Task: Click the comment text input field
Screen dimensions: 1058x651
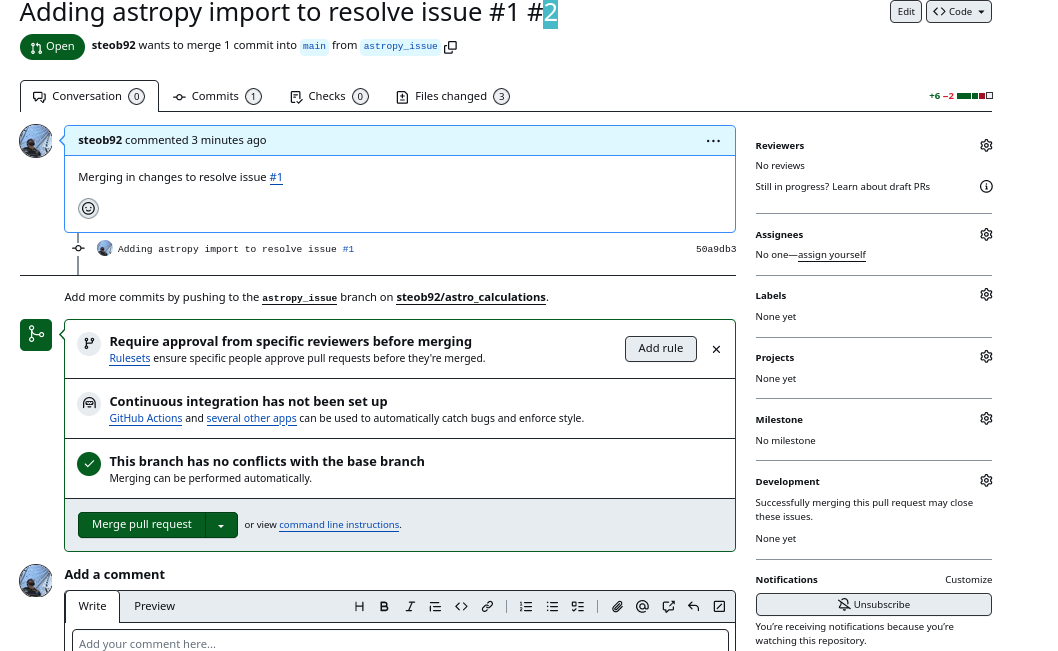Action: point(400,643)
